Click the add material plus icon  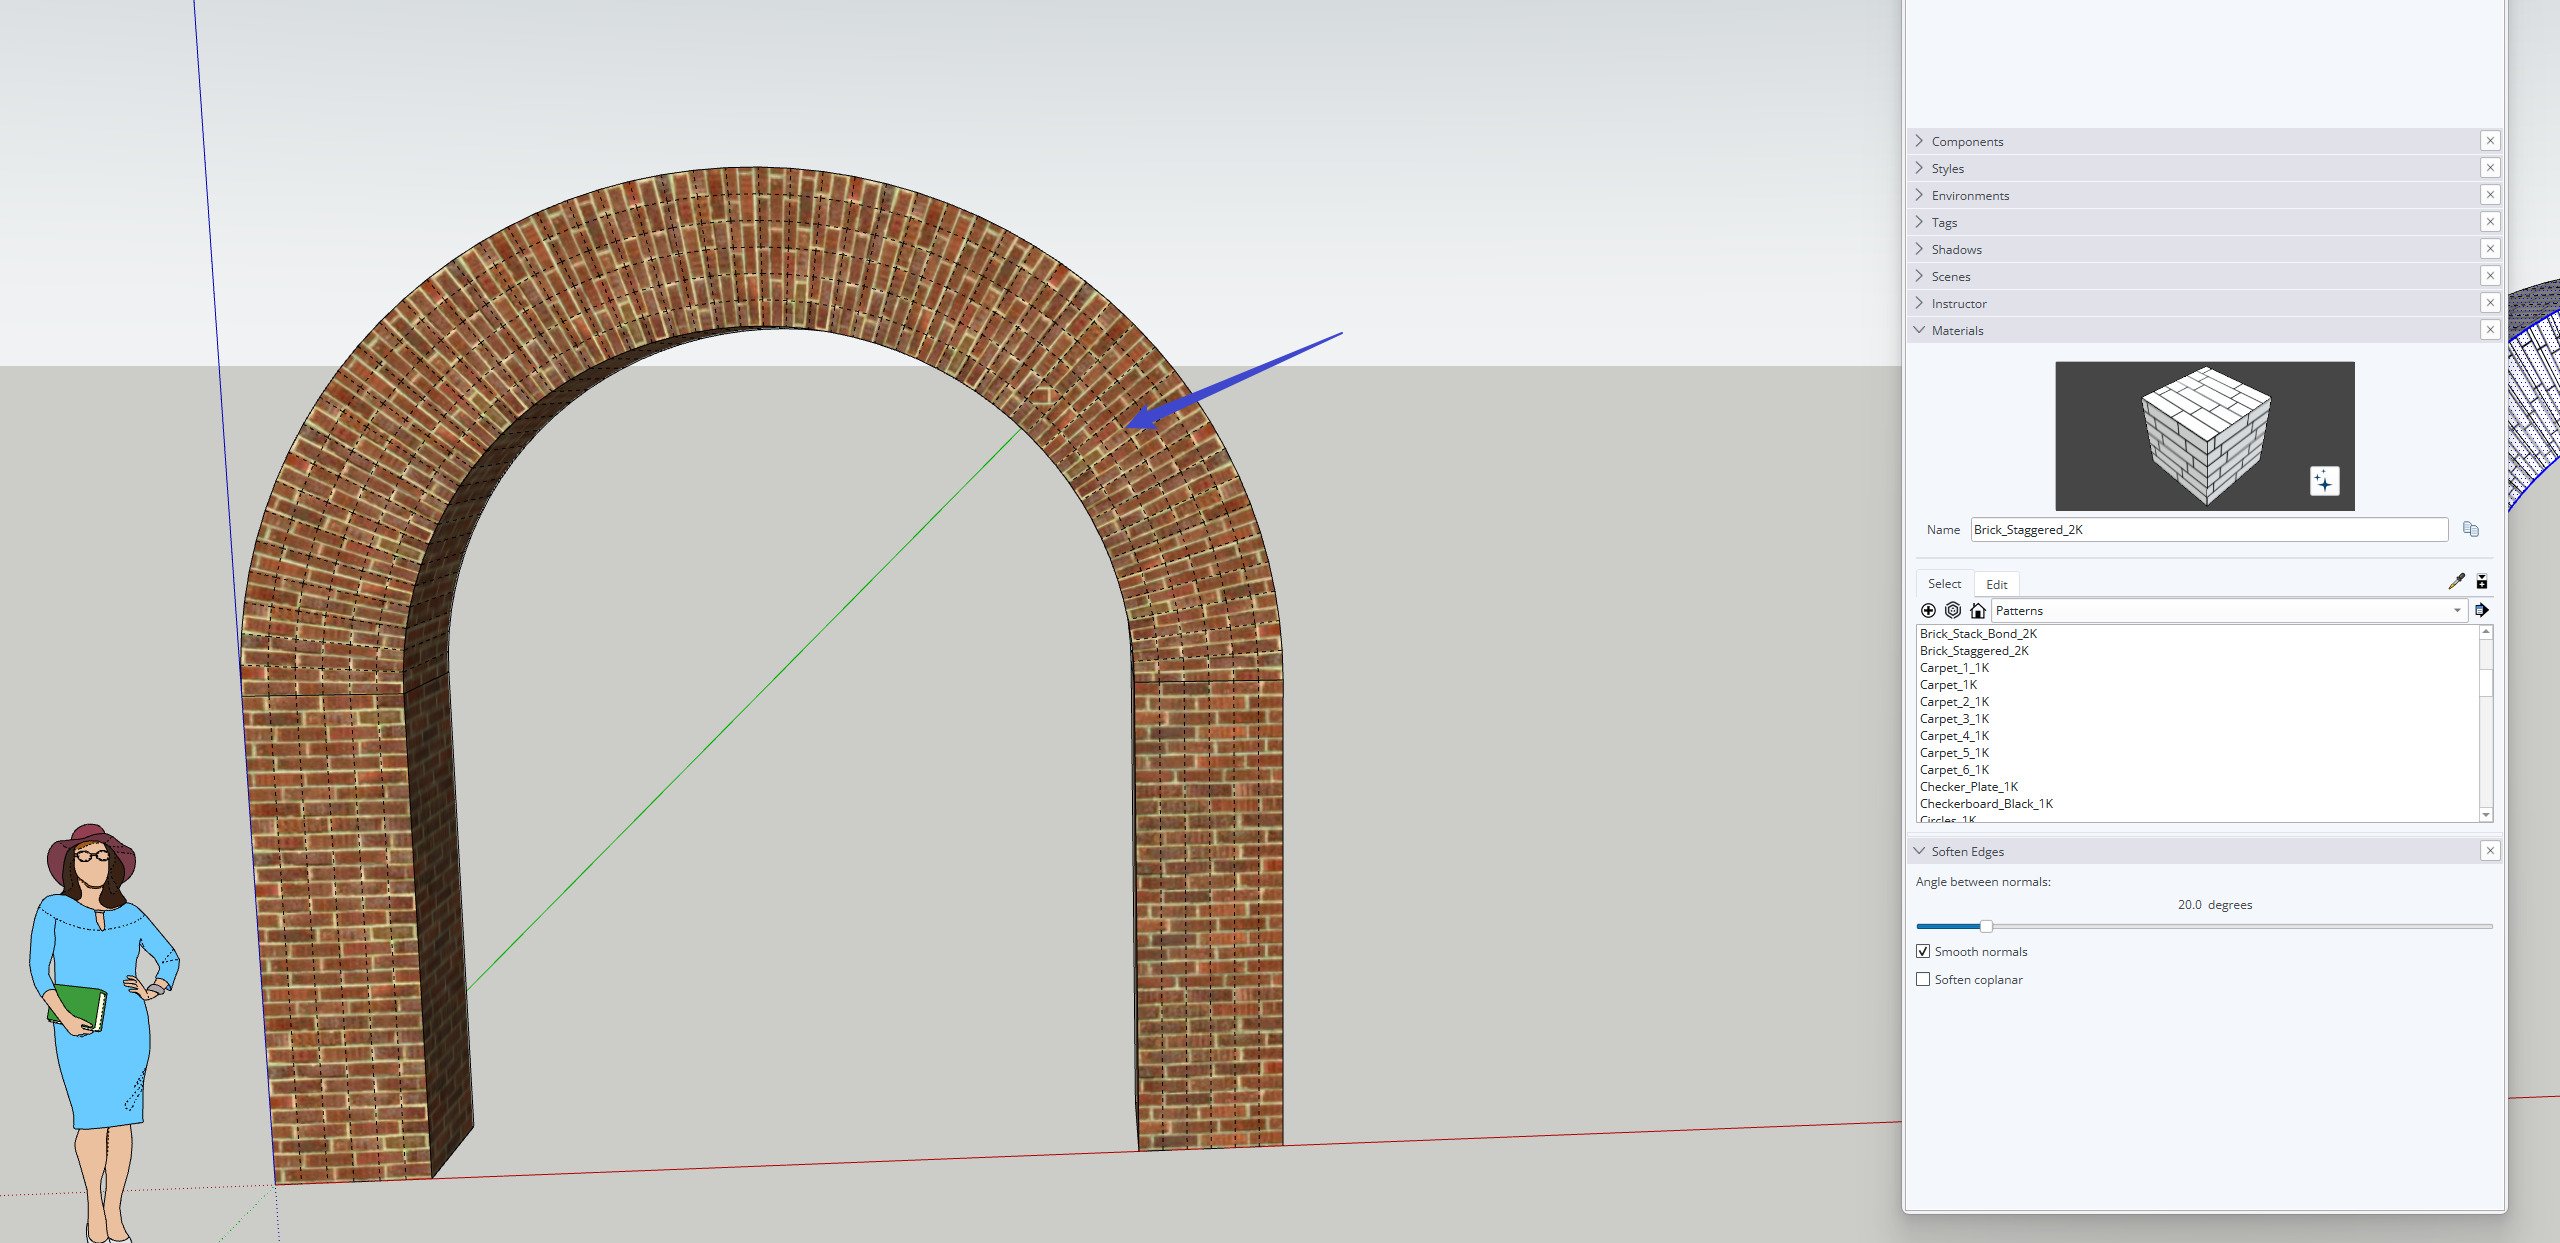click(x=1928, y=611)
